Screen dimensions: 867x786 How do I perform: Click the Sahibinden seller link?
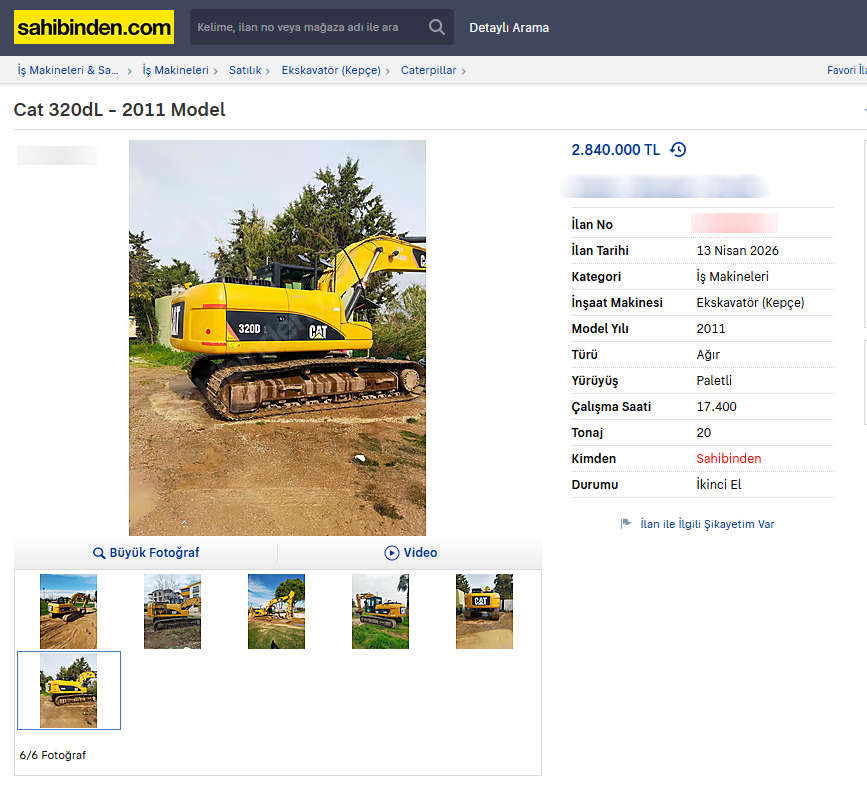coord(728,459)
